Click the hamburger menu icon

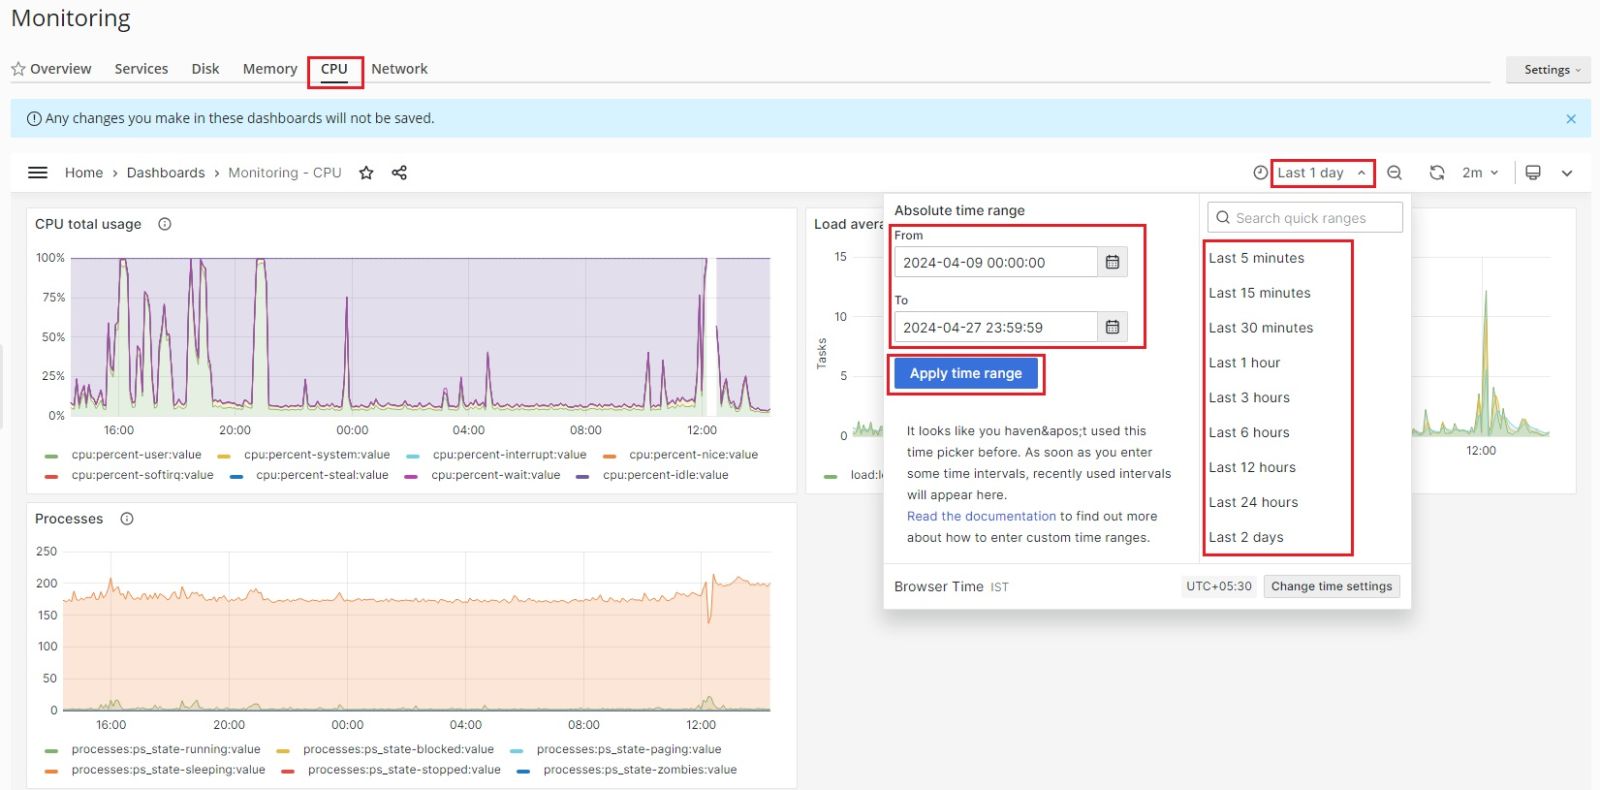pos(38,173)
